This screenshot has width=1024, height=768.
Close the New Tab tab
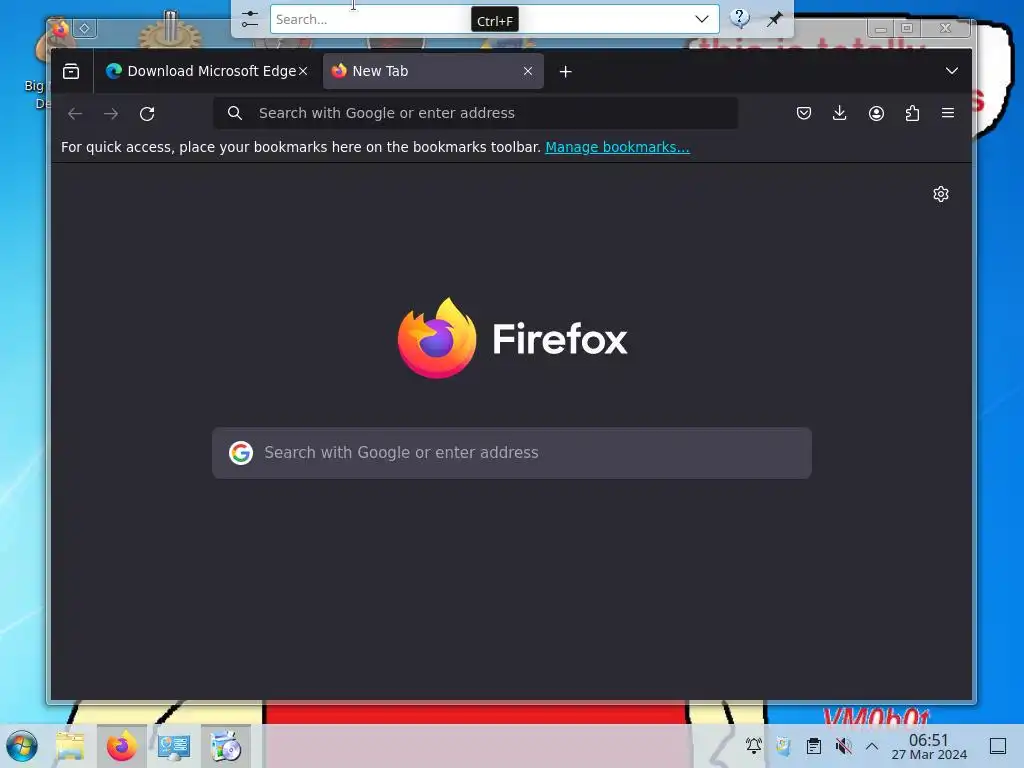pyautogui.click(x=528, y=71)
